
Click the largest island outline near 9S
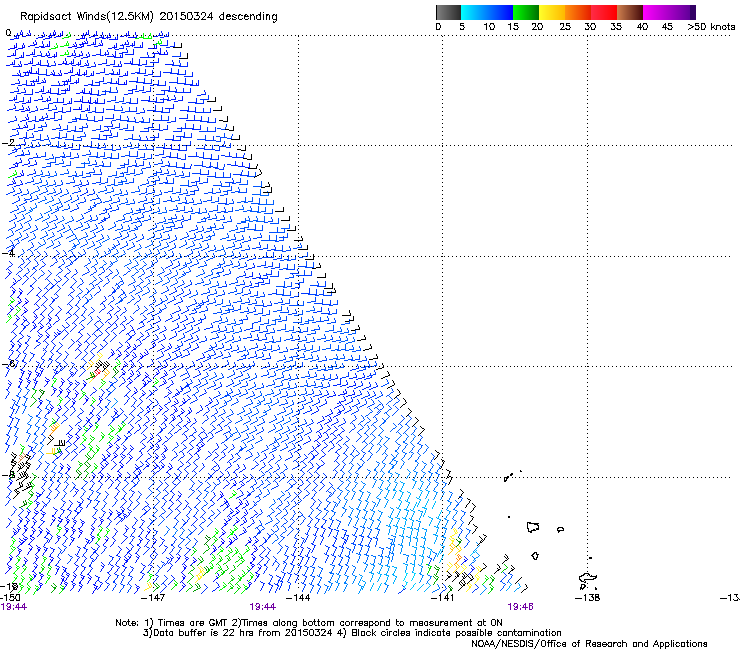coord(533,527)
